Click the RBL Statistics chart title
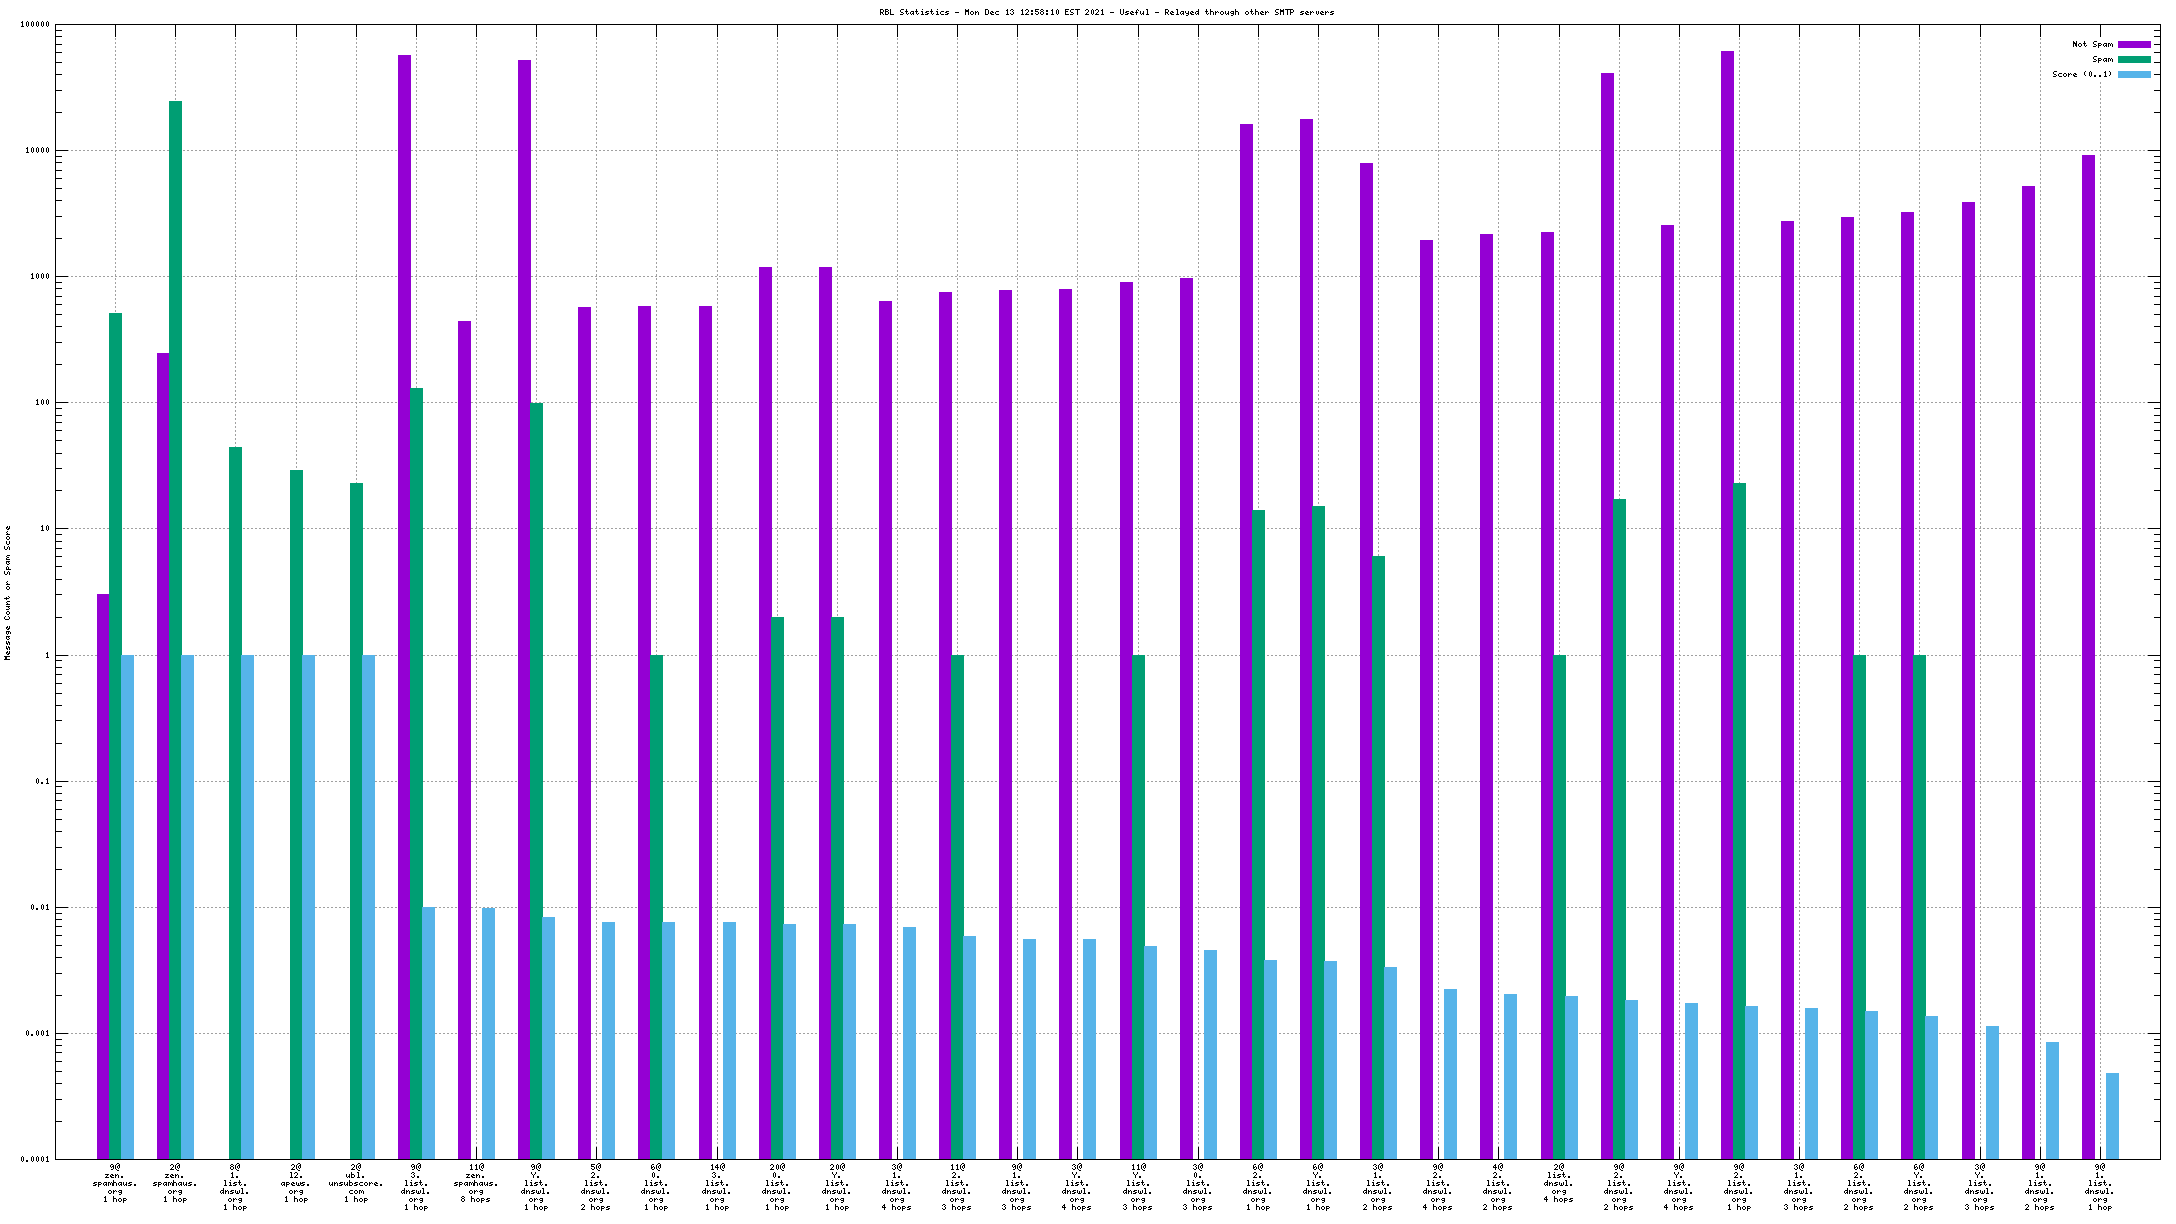 [x=1106, y=12]
